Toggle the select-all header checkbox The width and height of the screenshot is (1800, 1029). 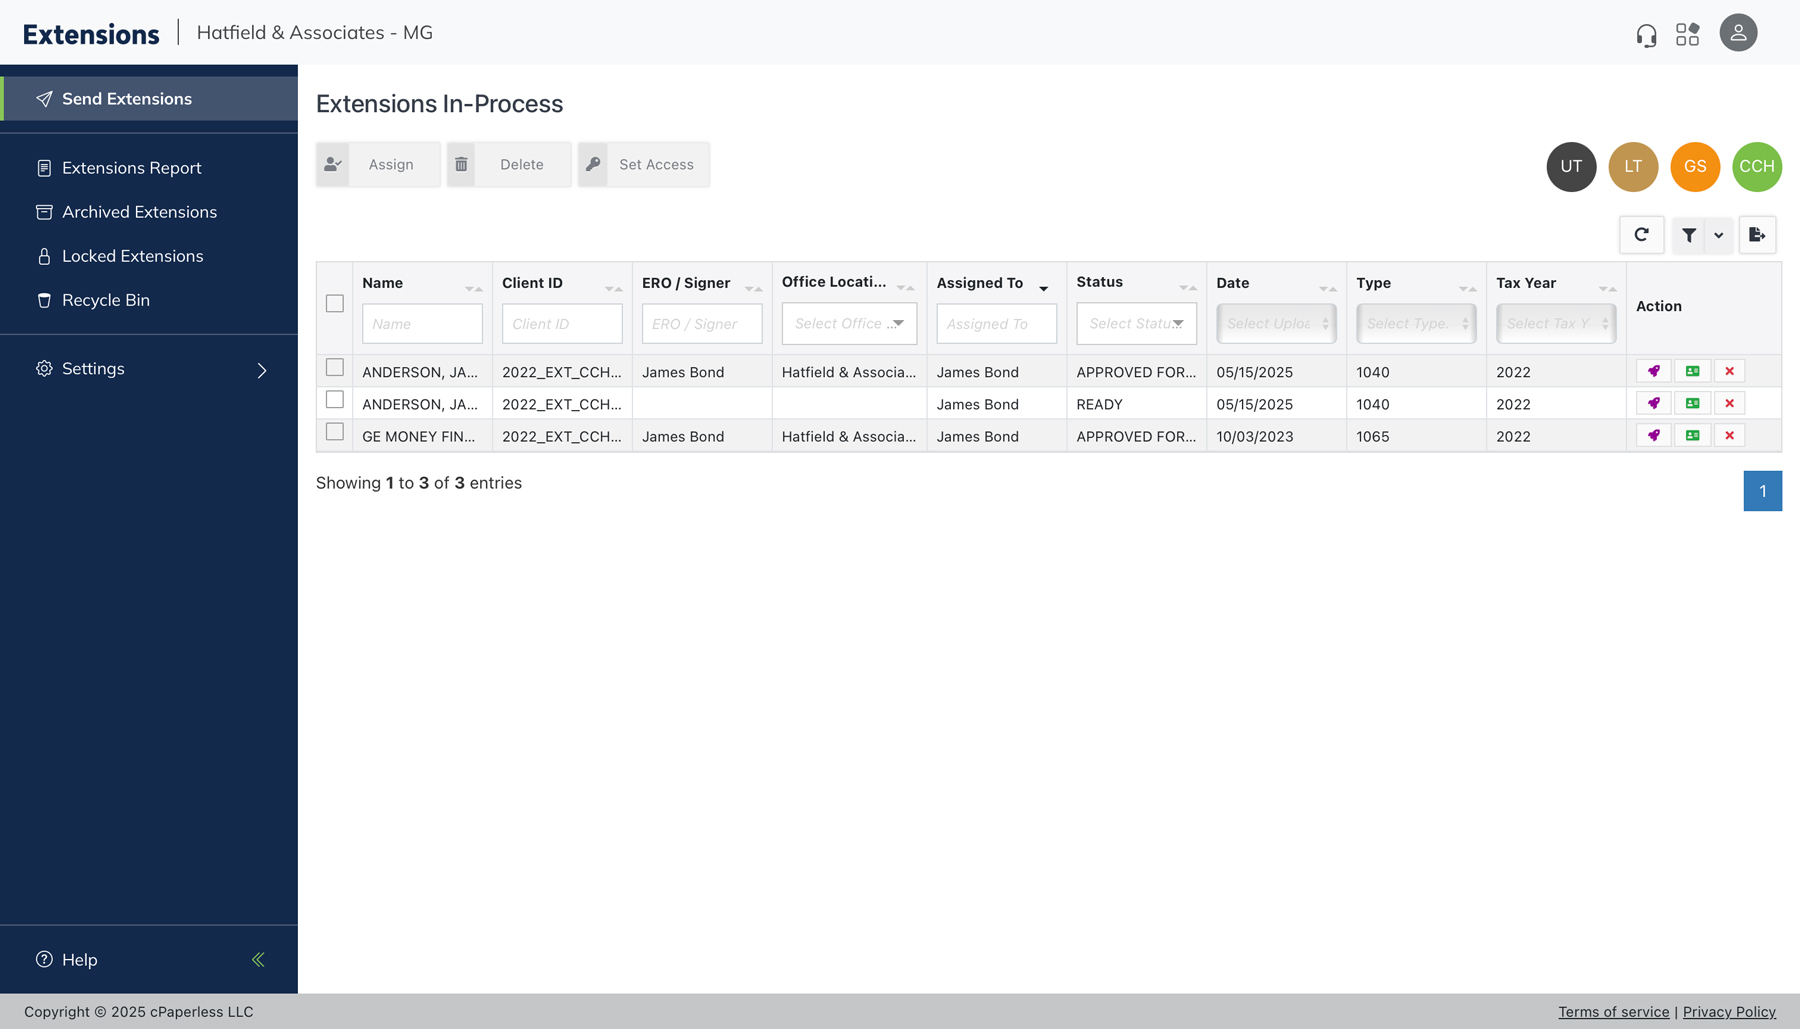point(335,304)
